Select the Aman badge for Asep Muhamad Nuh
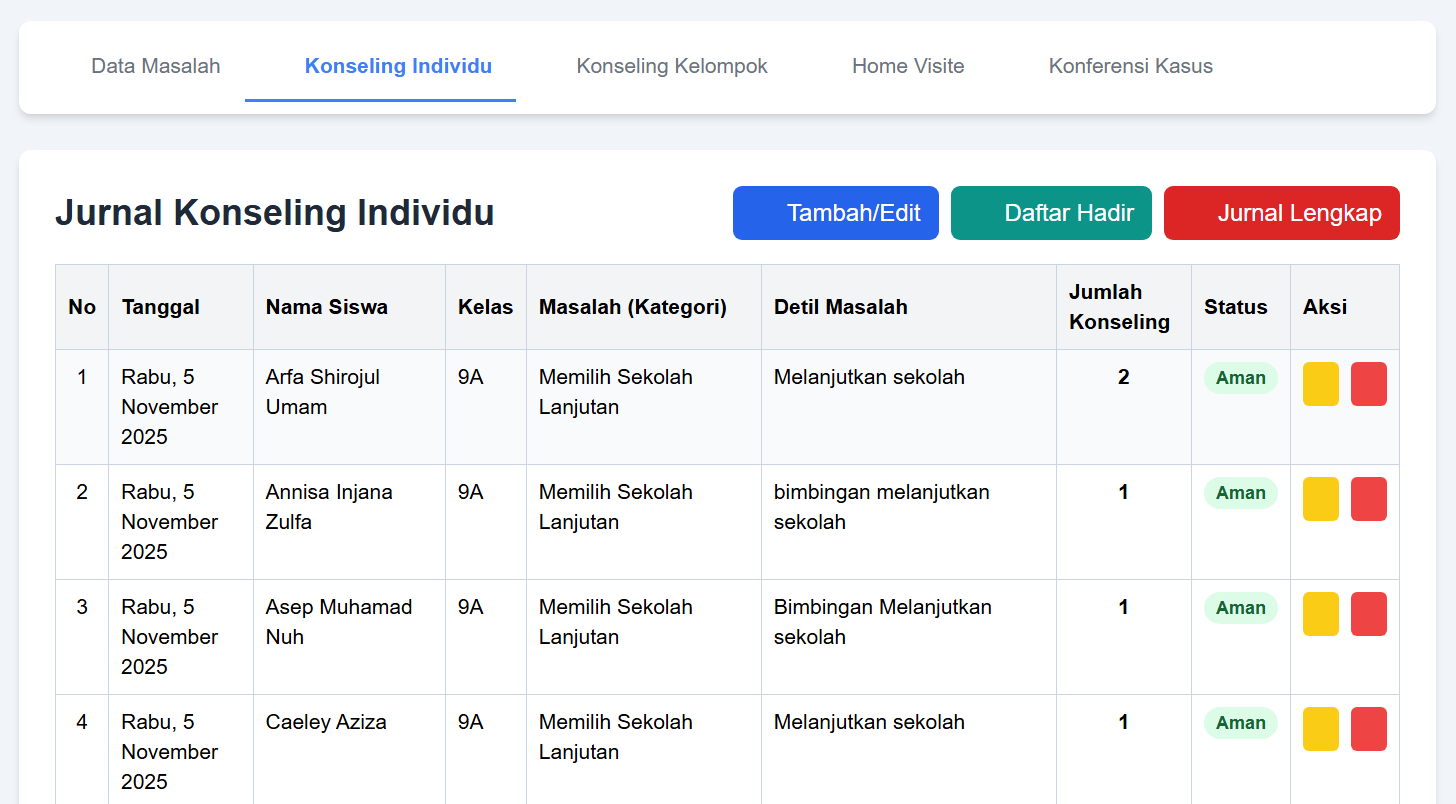This screenshot has width=1456, height=804. [x=1240, y=608]
